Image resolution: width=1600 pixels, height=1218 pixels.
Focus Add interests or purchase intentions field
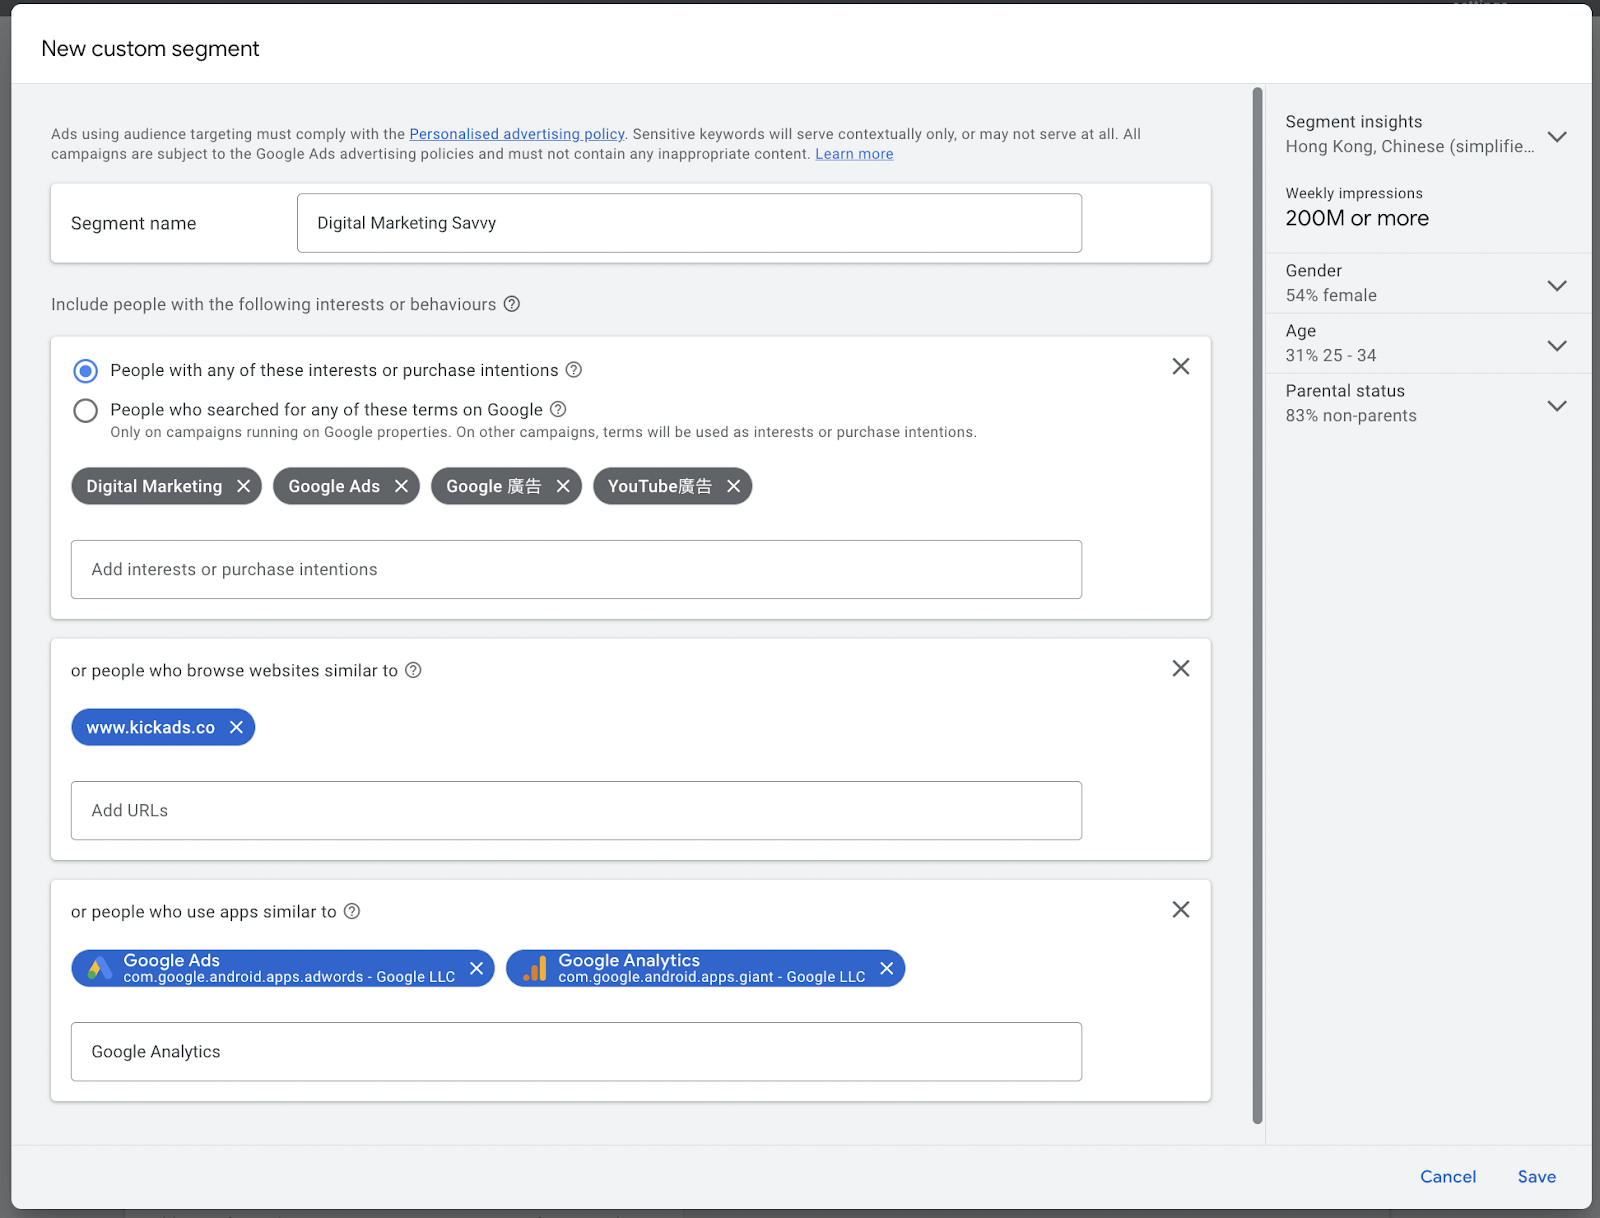[576, 570]
